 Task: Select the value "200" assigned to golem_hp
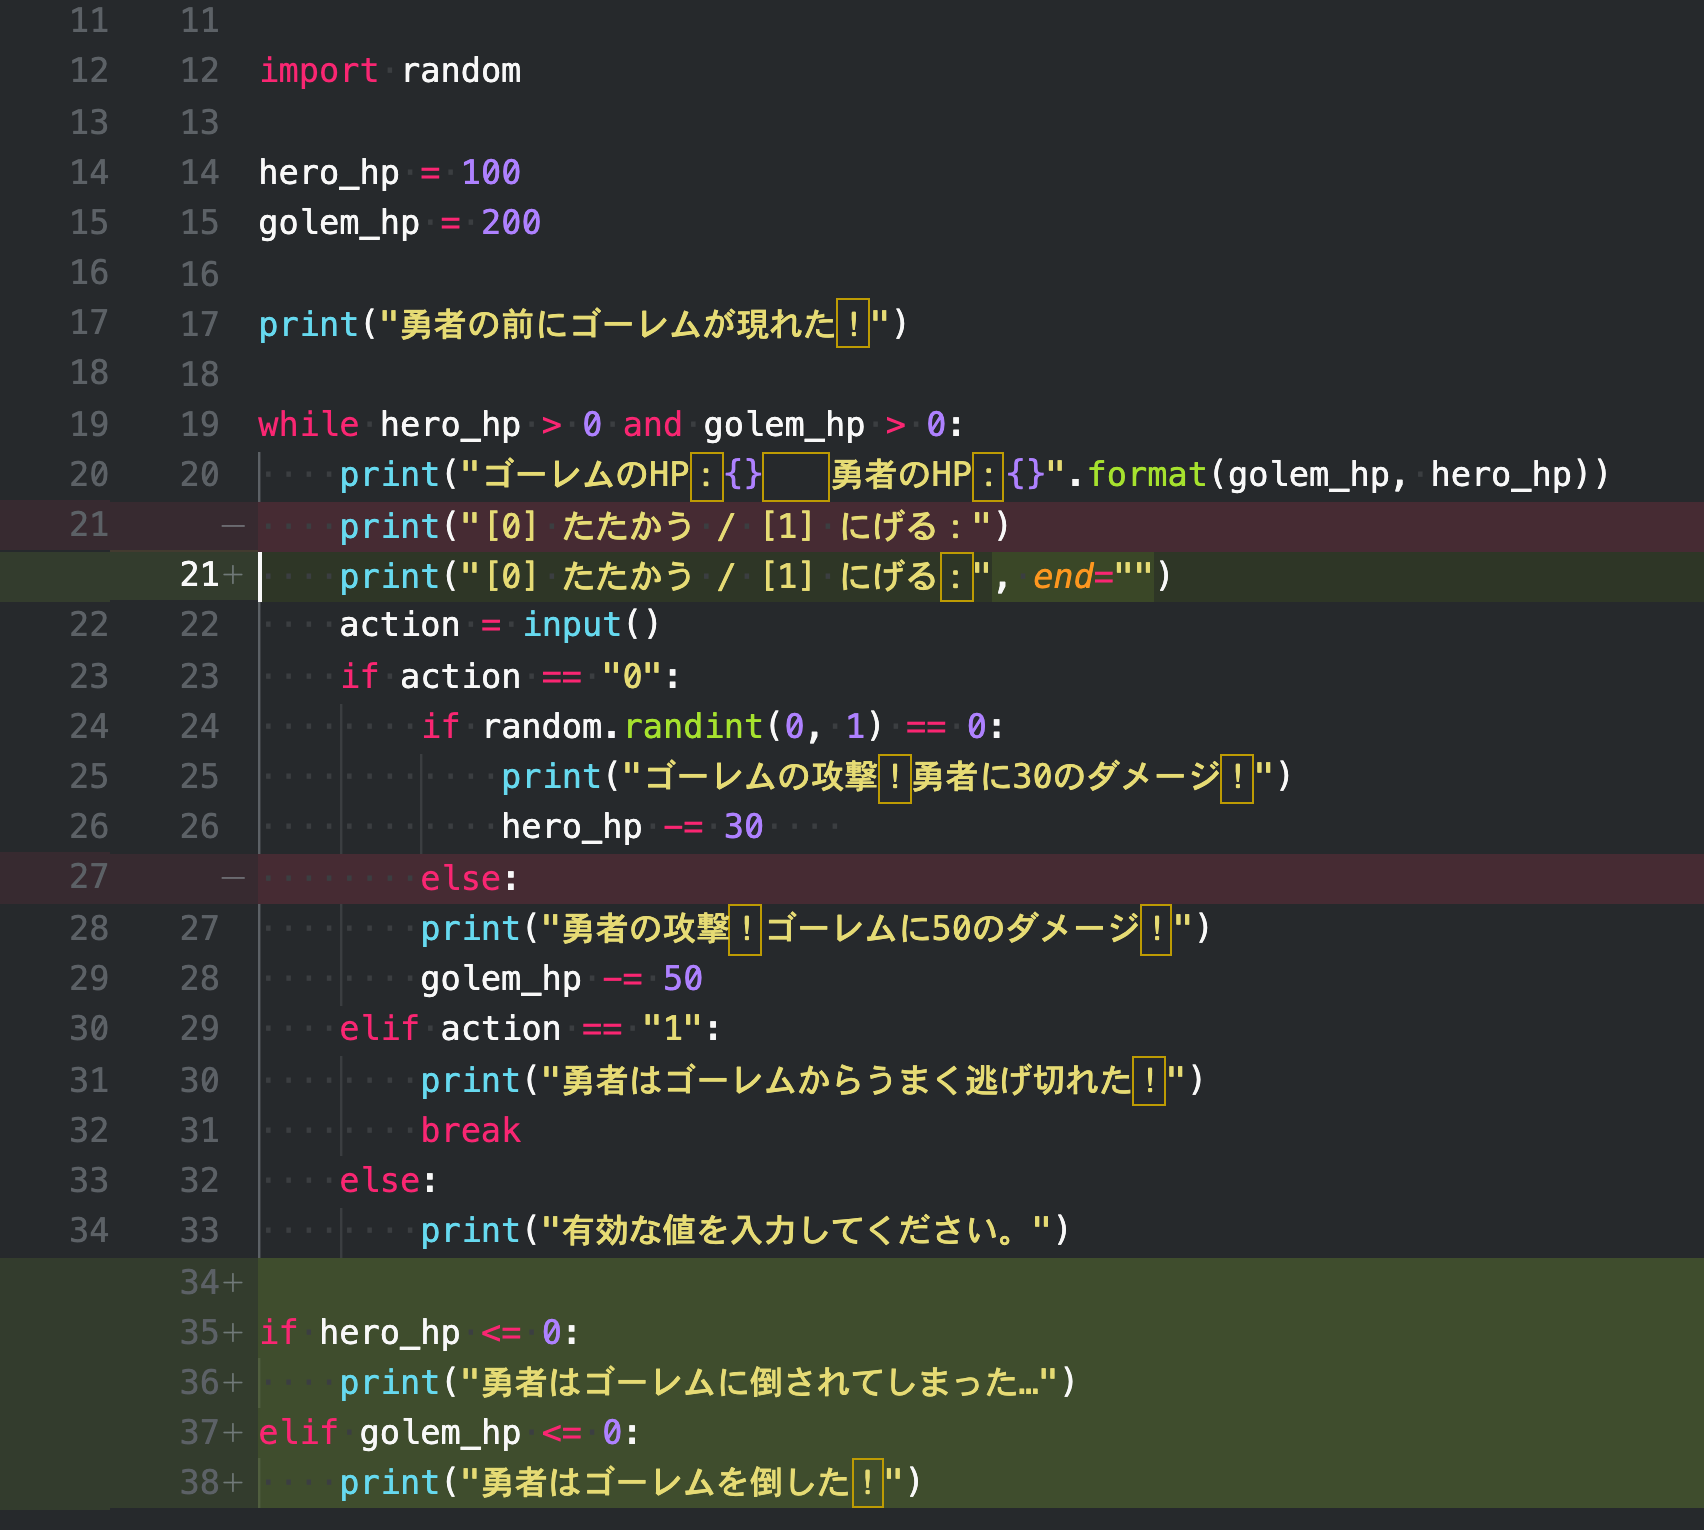click(511, 222)
